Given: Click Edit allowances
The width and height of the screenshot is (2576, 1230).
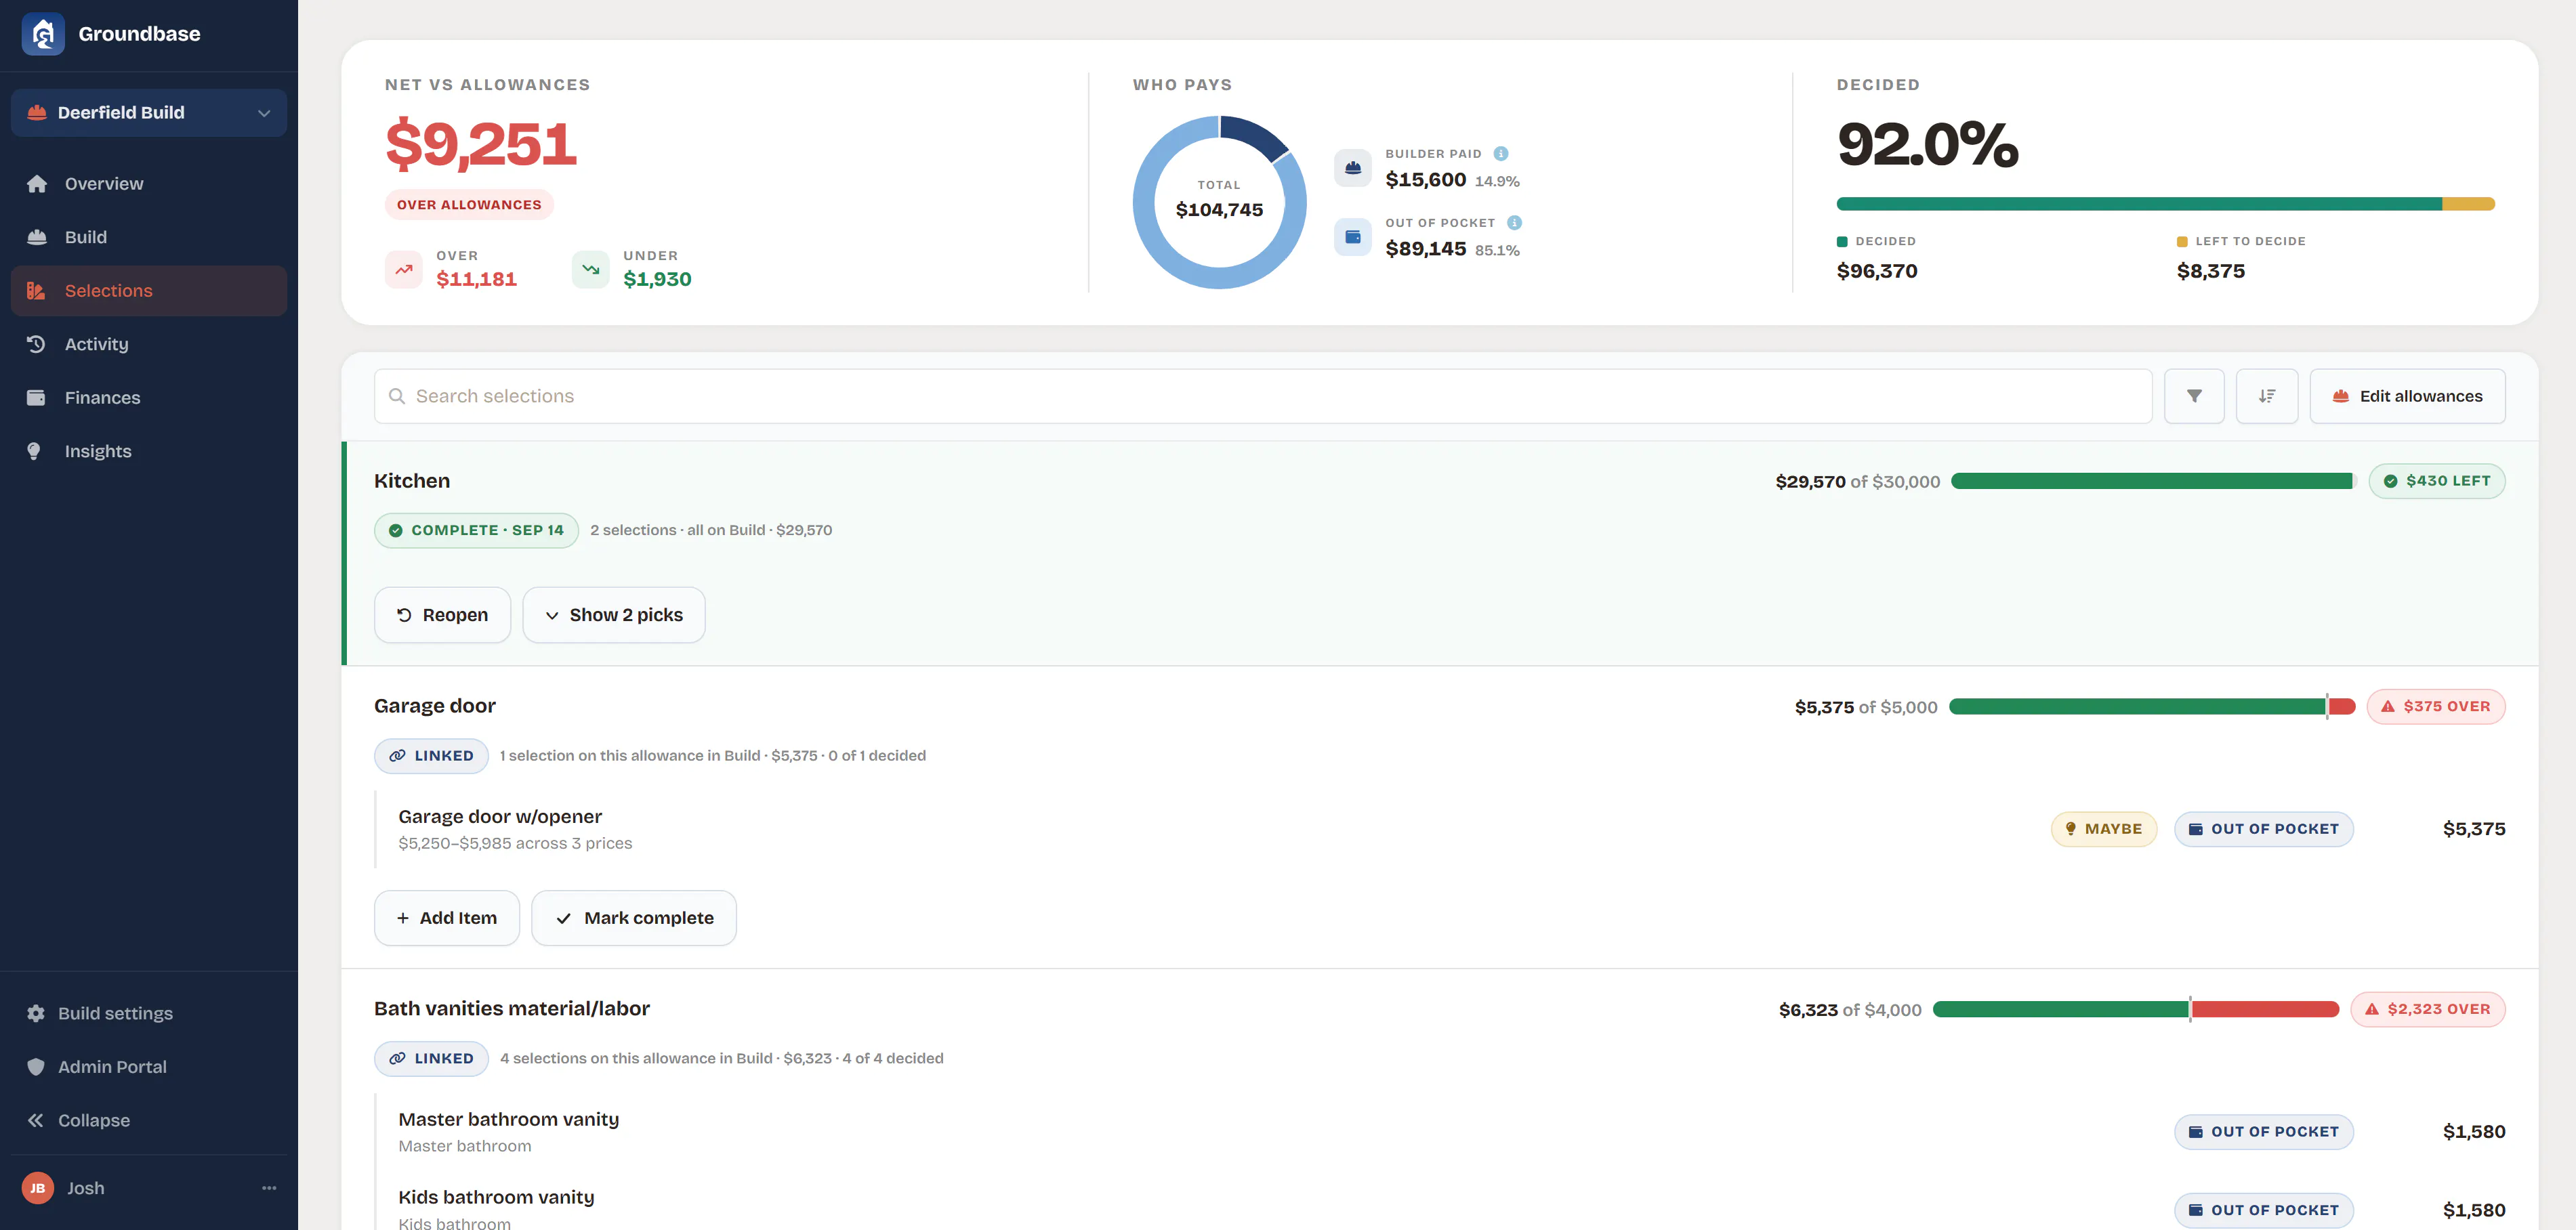Looking at the screenshot, I should point(2407,396).
